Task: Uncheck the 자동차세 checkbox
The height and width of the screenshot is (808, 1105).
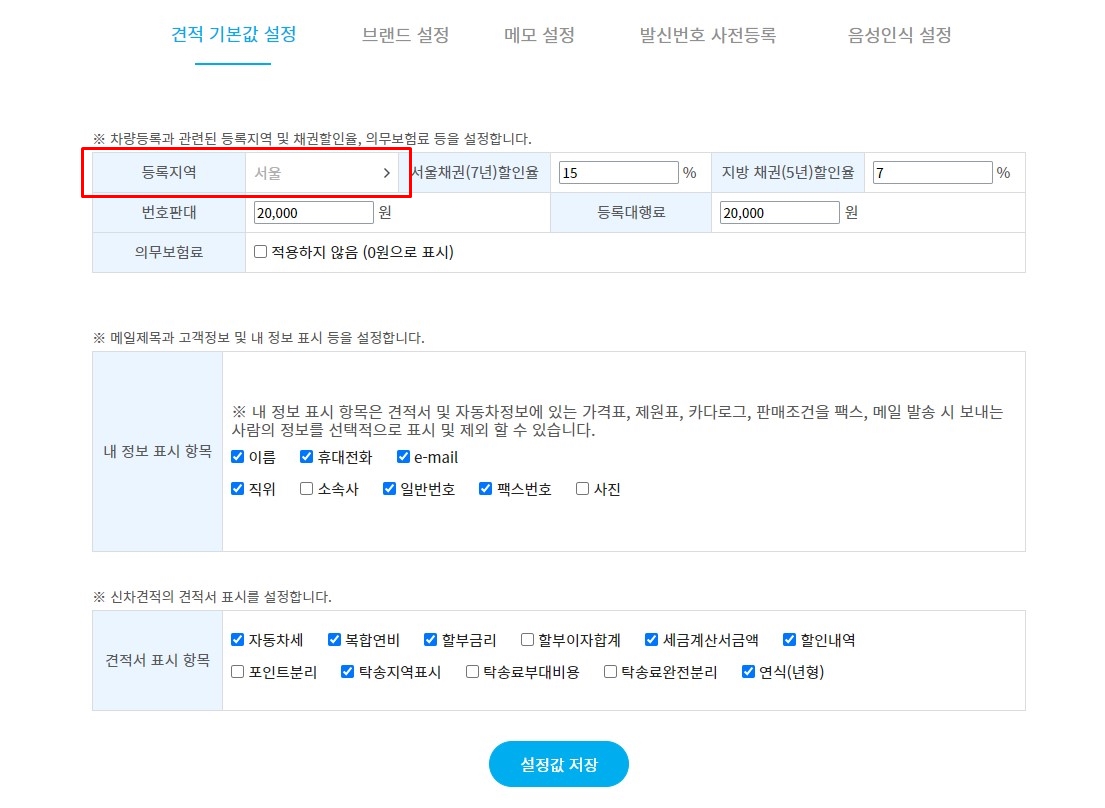Action: 237,639
